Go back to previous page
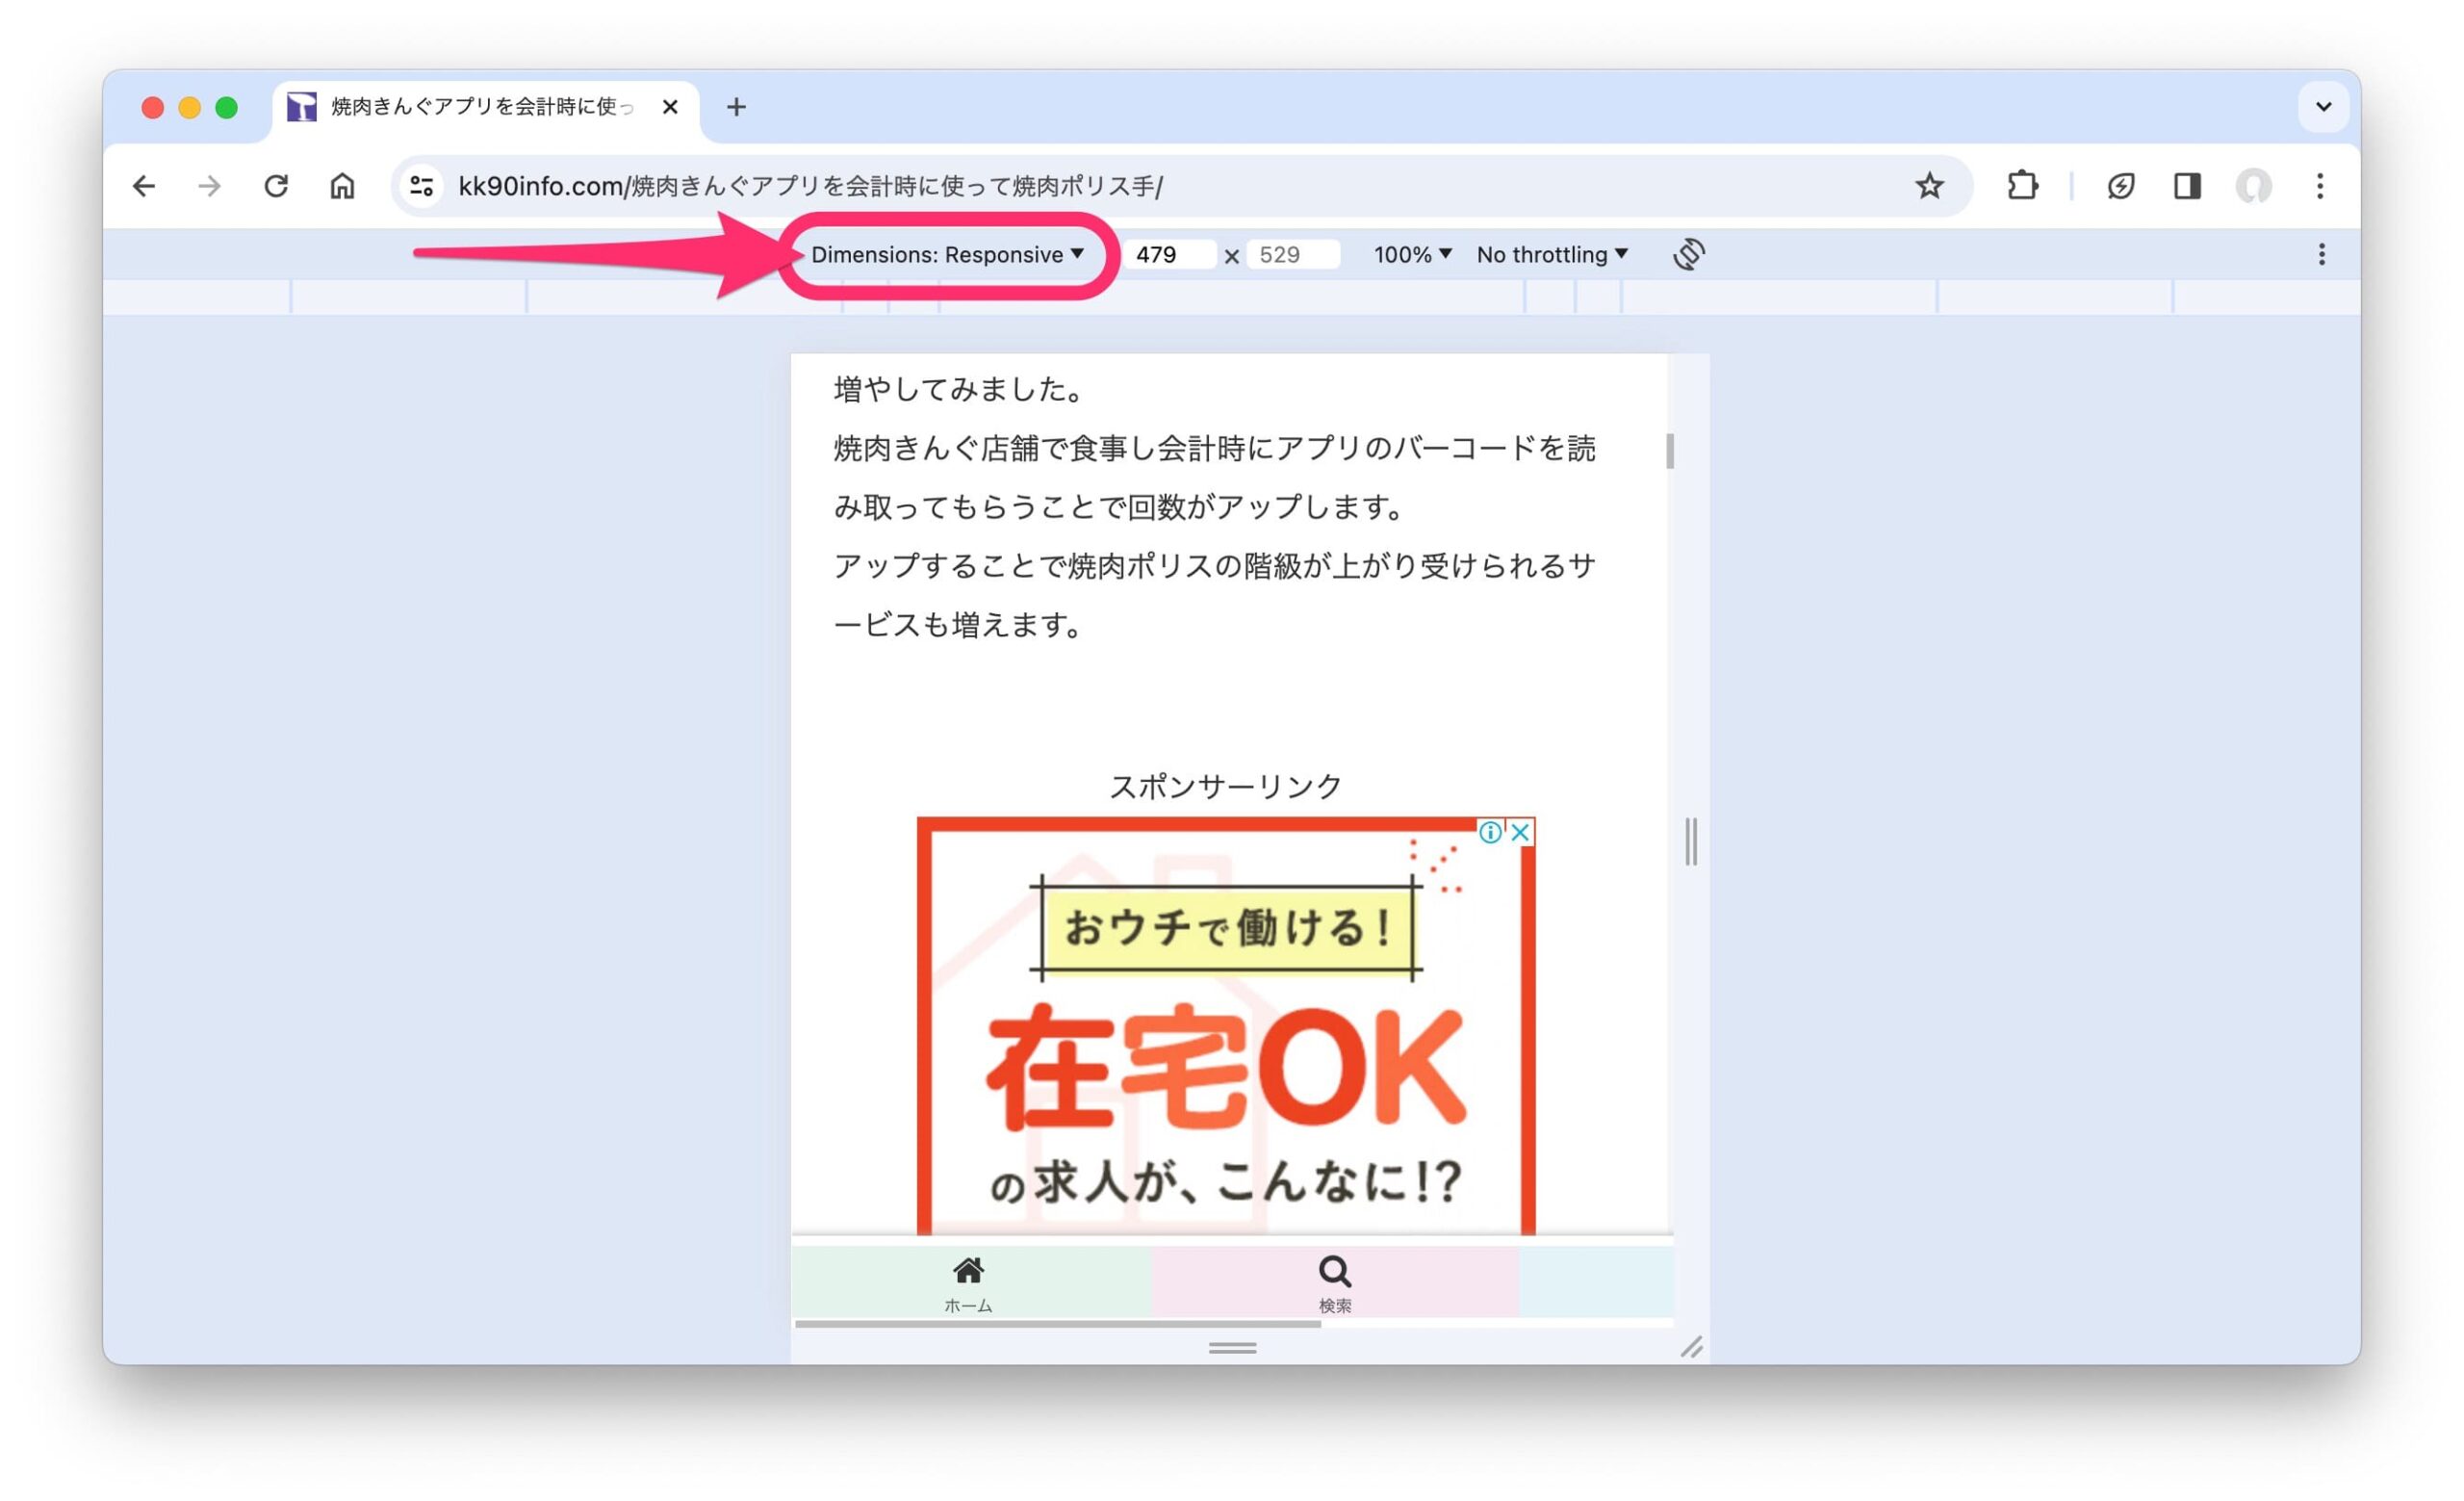This screenshot has height=1501, width=2464. coord(144,186)
